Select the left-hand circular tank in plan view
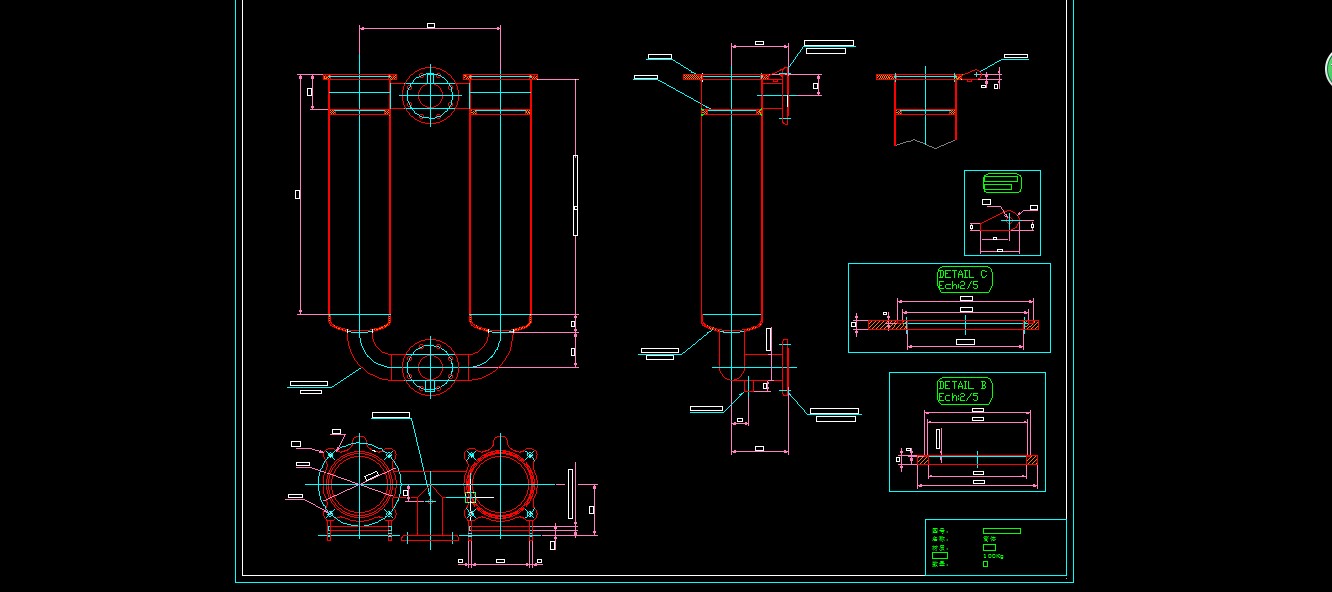The width and height of the screenshot is (1332, 592). point(358,484)
